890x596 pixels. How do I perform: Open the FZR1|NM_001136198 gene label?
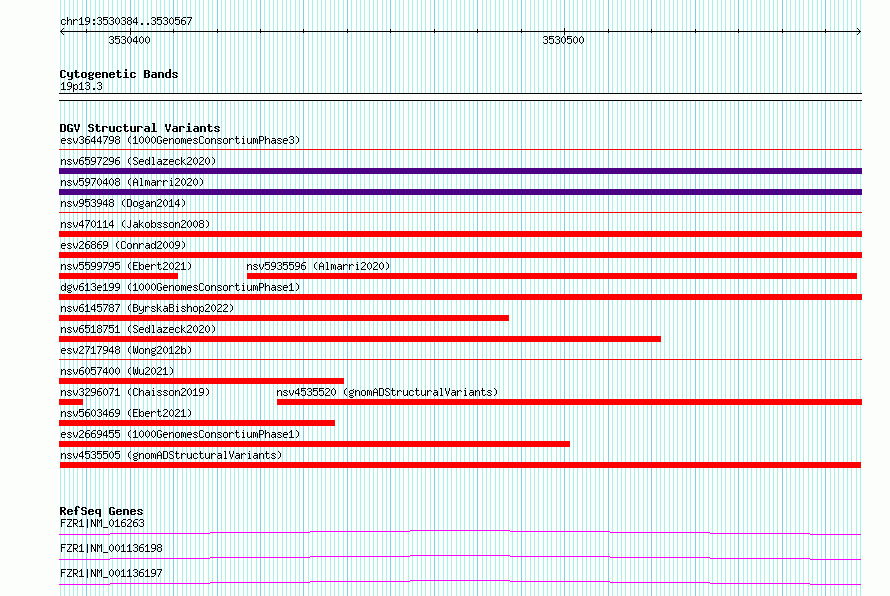(111, 548)
